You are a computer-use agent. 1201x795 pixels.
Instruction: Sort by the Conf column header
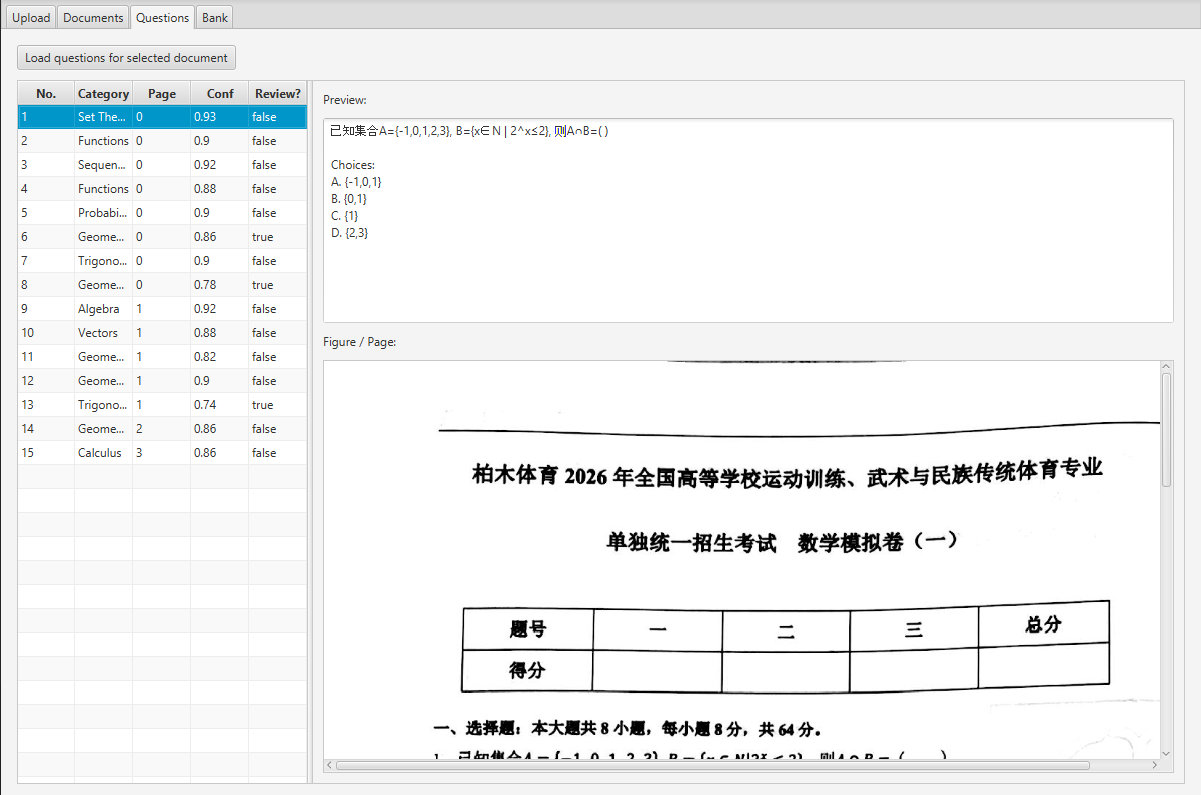[220, 93]
